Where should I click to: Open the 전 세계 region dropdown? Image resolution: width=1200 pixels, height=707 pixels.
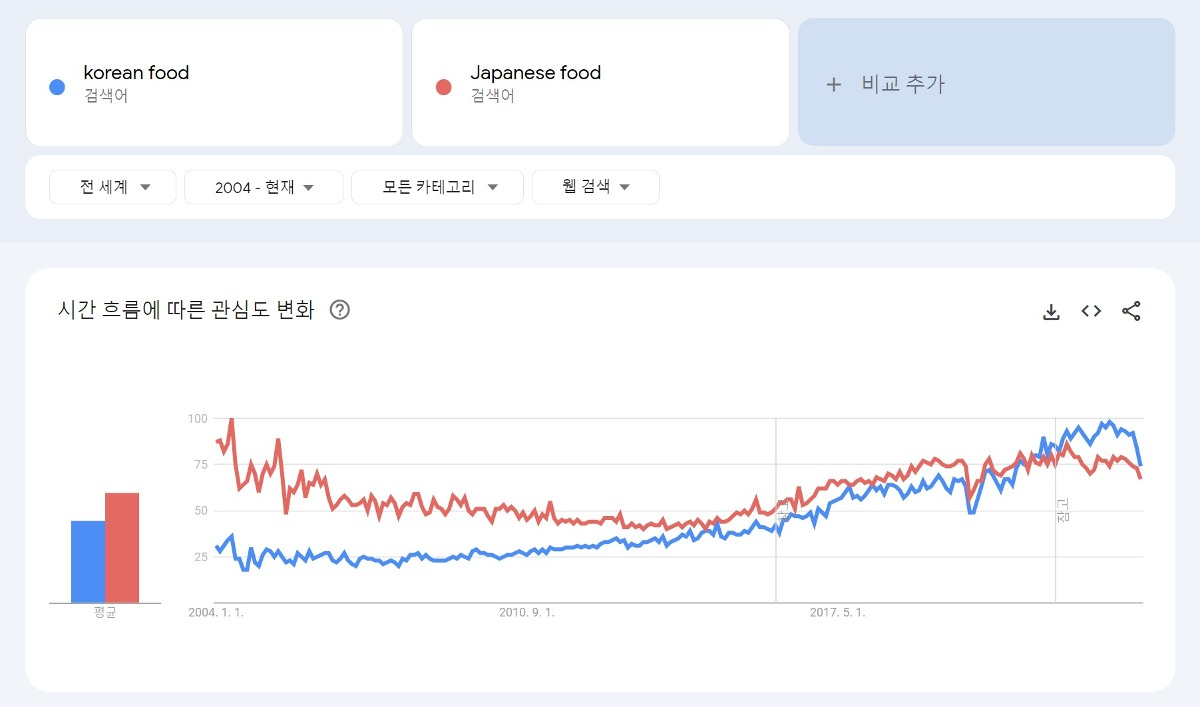coord(113,187)
